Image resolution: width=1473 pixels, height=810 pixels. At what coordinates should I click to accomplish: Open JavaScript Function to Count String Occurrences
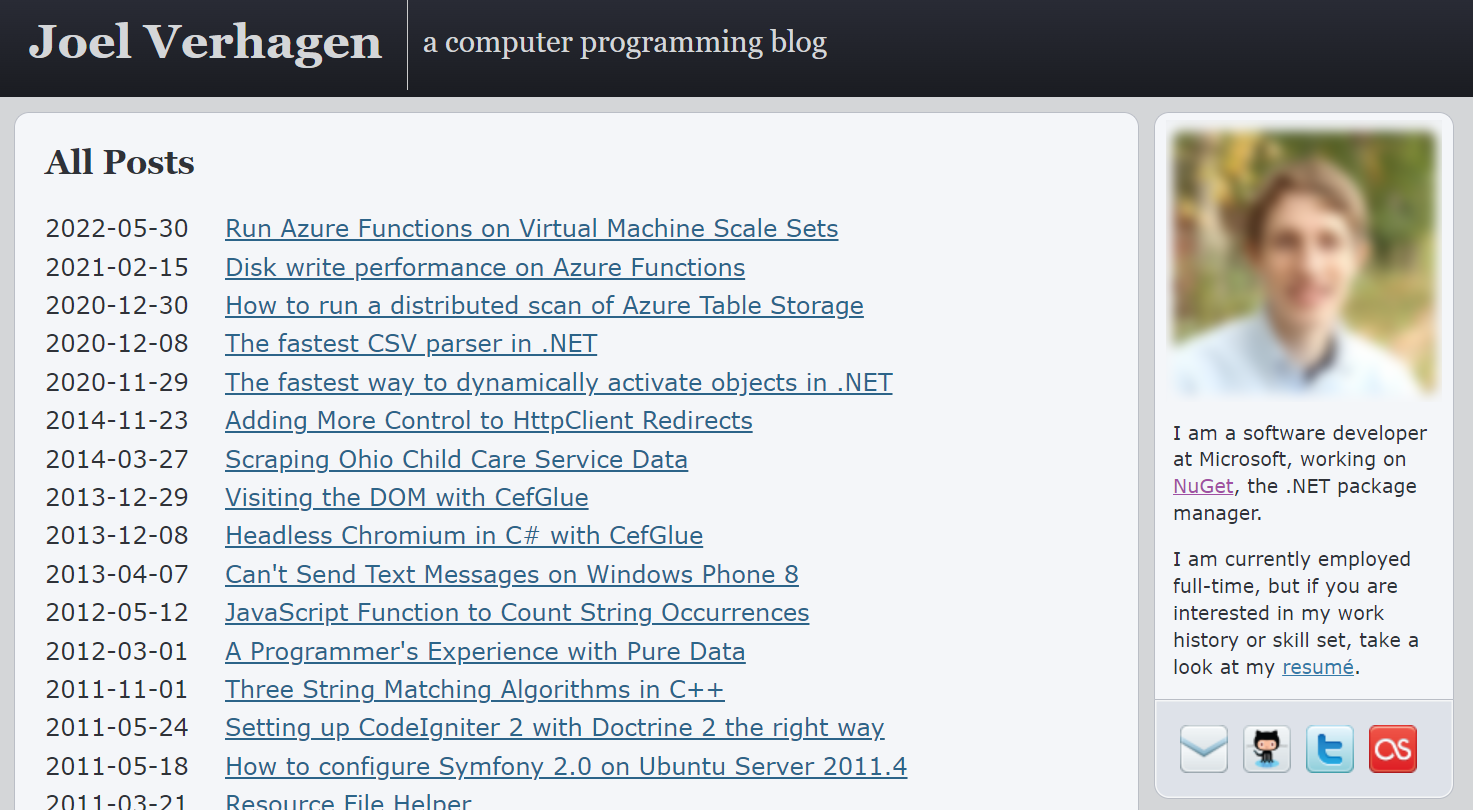click(x=517, y=613)
